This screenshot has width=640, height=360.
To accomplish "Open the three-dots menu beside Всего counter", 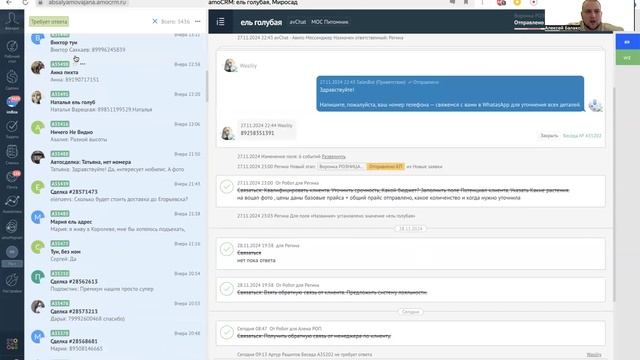I will (198, 21).
